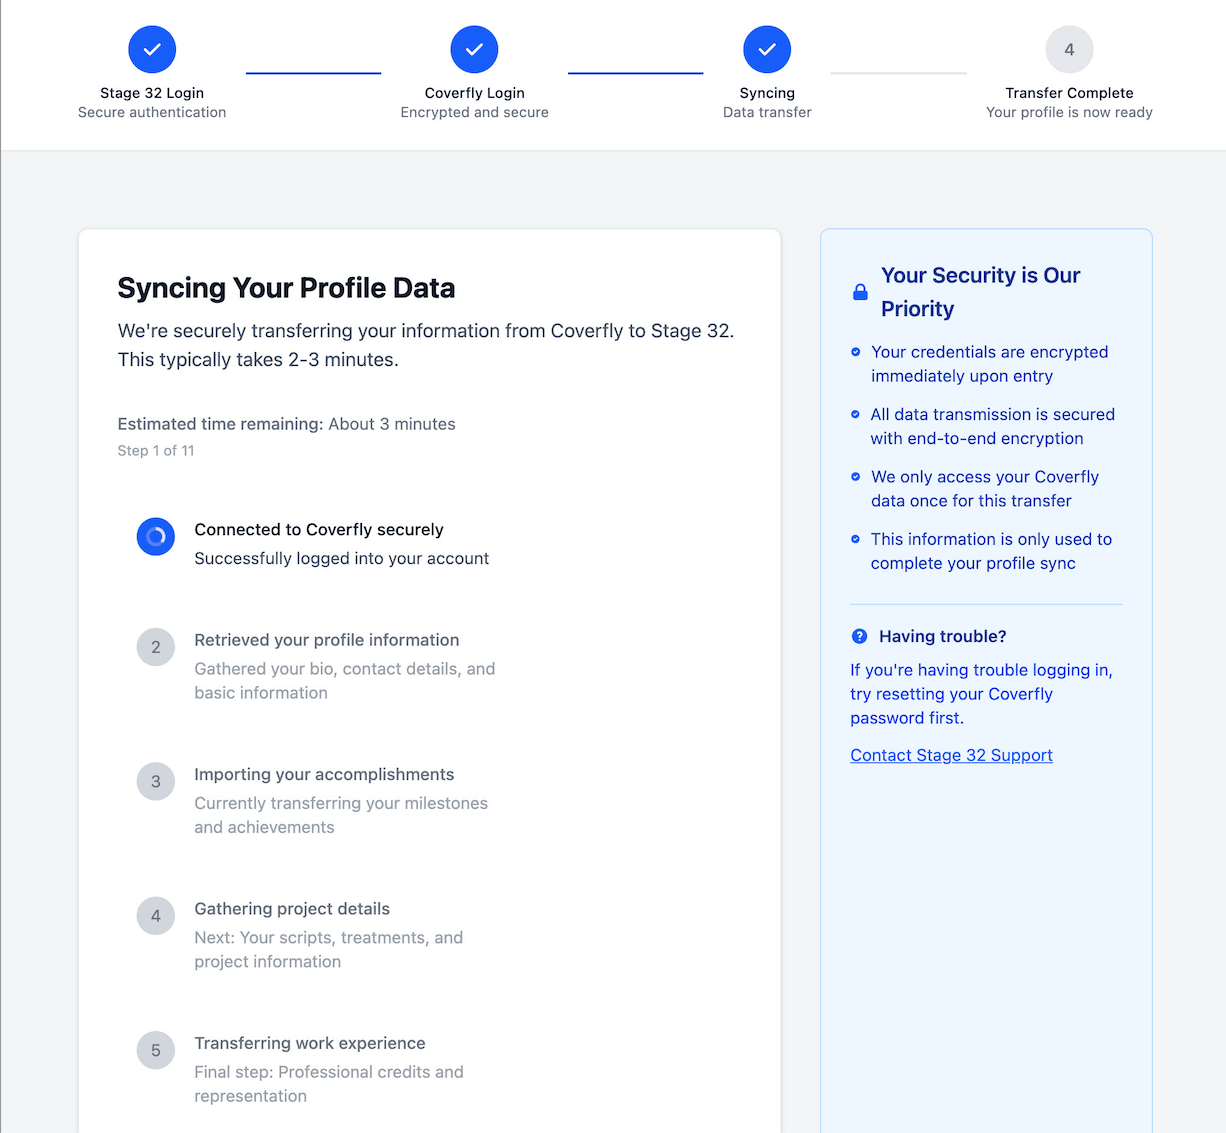Screen dimensions: 1226x1133
Task: Click the number 4 circle for Gathering project details
Action: (156, 916)
